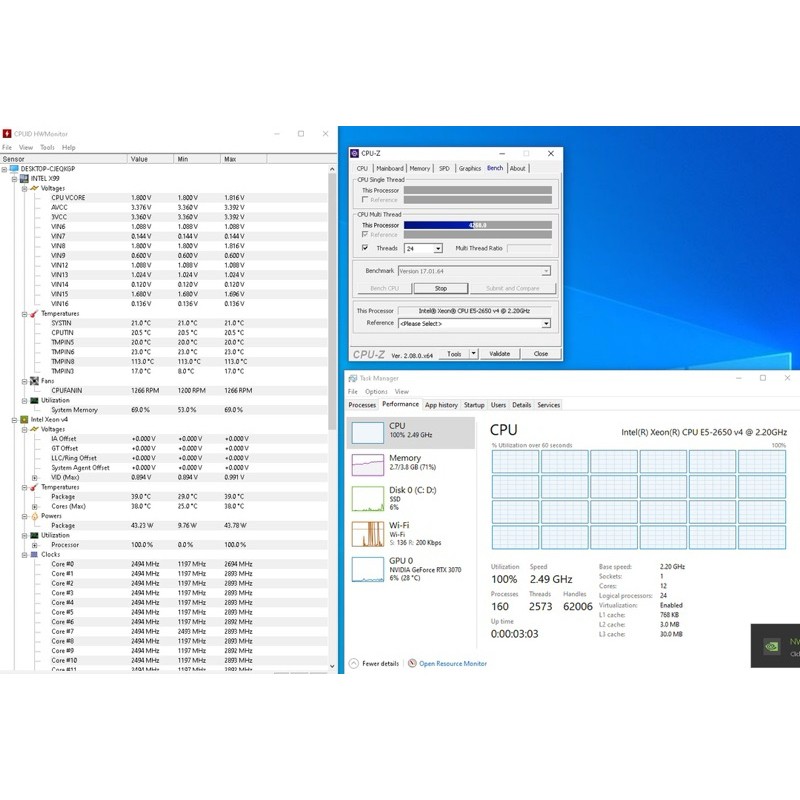Open the Tools menu in HWMonitor
800x800 pixels.
pyautogui.click(x=47, y=148)
